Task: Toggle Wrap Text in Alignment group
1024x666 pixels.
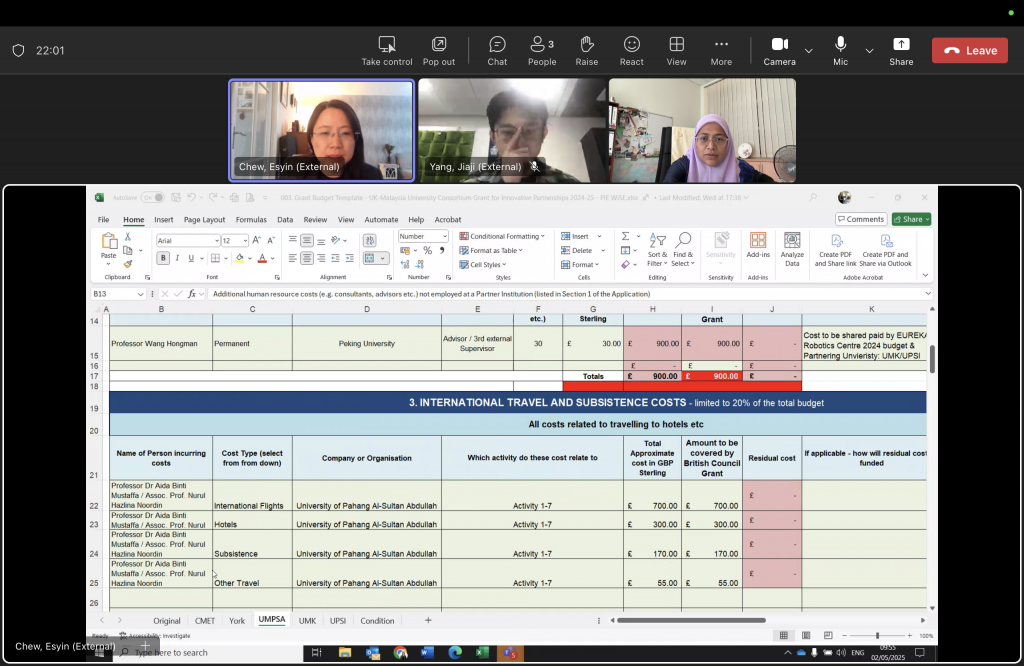Action: [x=370, y=240]
